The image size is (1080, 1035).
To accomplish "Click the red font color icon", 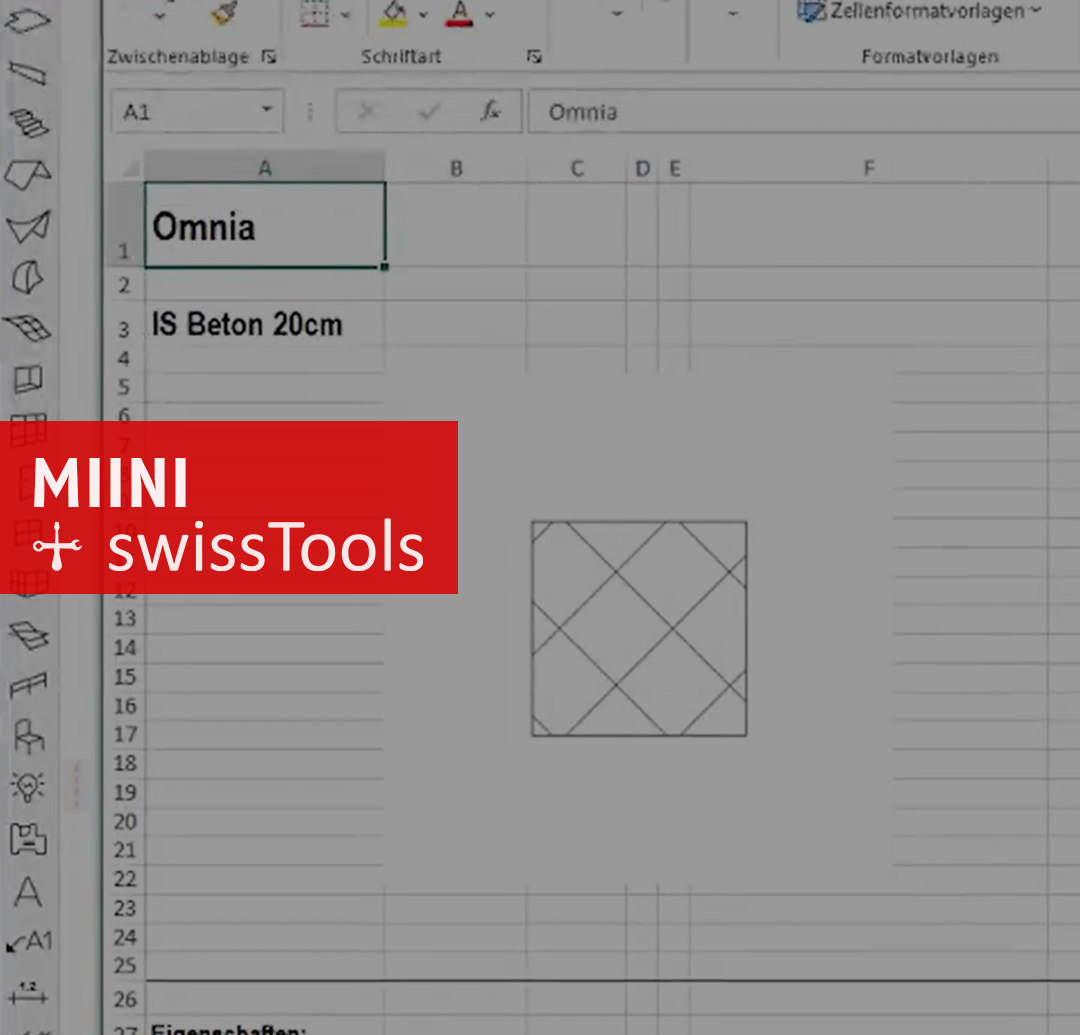I will coord(459,13).
